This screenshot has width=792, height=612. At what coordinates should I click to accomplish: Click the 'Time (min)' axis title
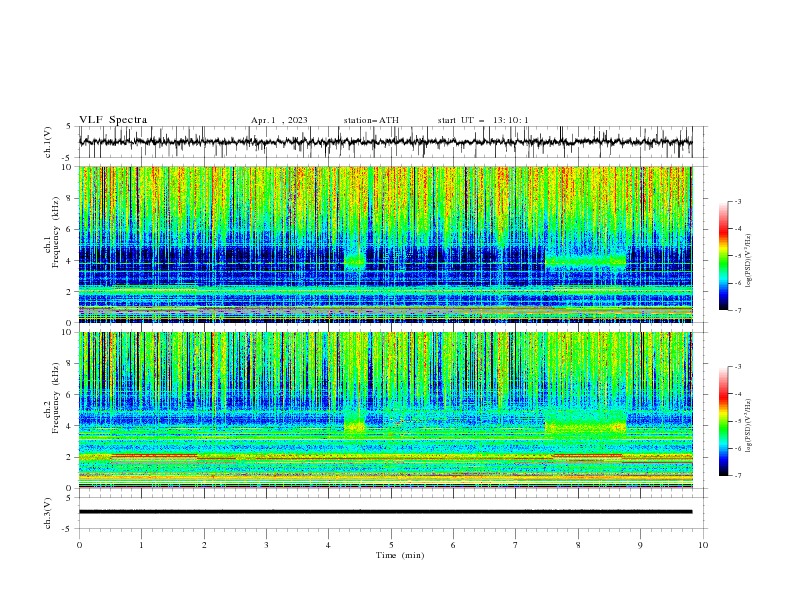pos(400,555)
